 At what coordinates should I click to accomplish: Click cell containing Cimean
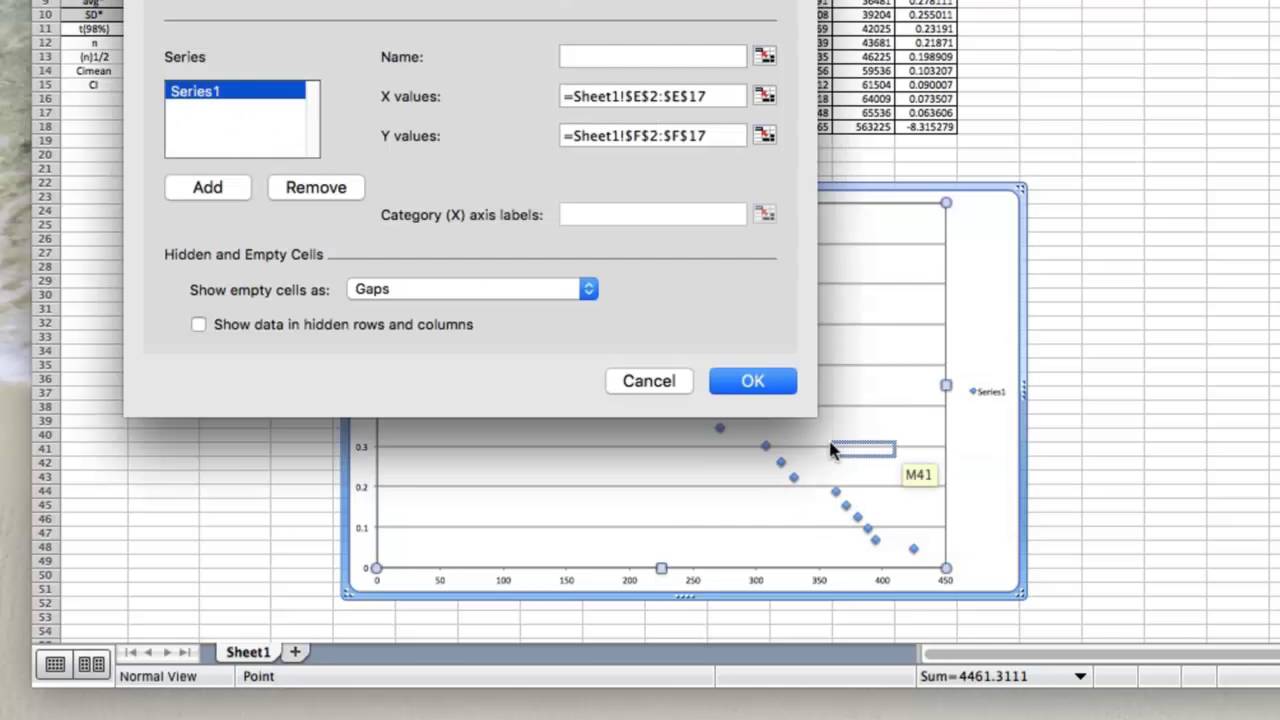pyautogui.click(x=94, y=71)
